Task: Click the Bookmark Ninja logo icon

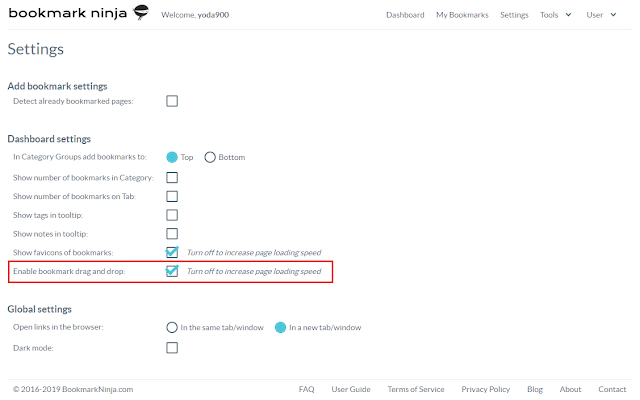Action: click(x=141, y=12)
